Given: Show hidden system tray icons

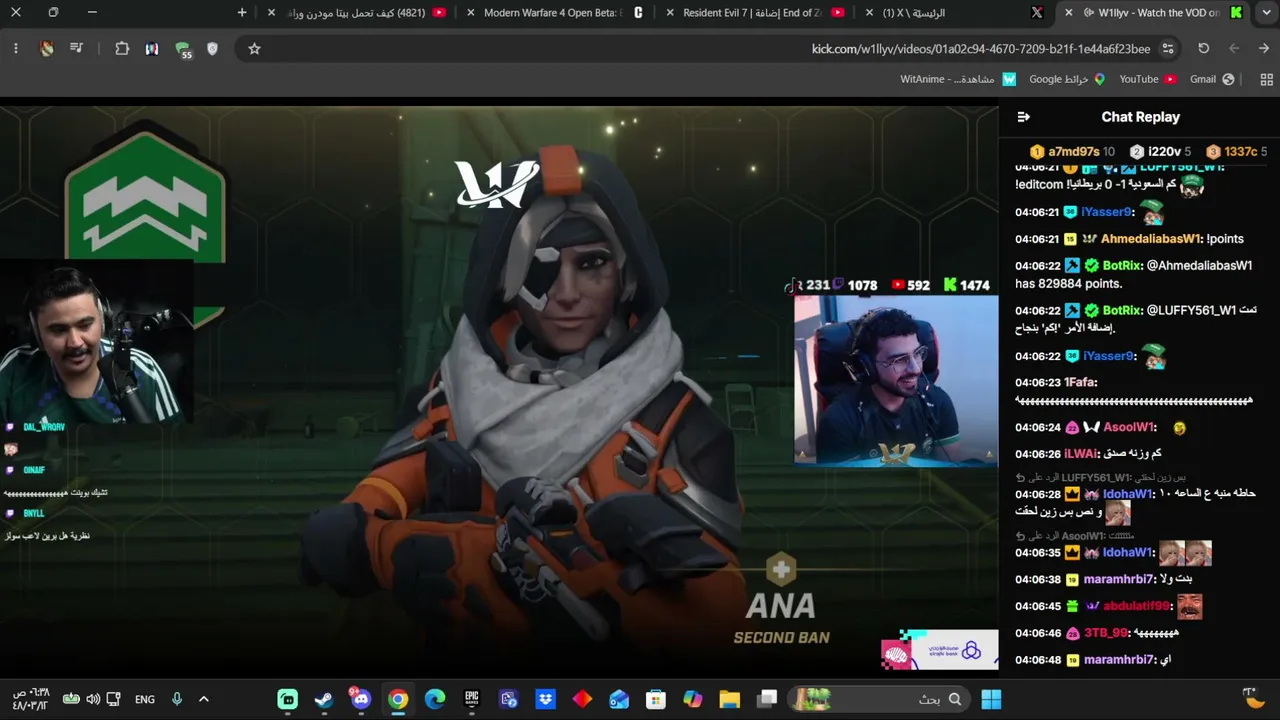Looking at the screenshot, I should 204,699.
